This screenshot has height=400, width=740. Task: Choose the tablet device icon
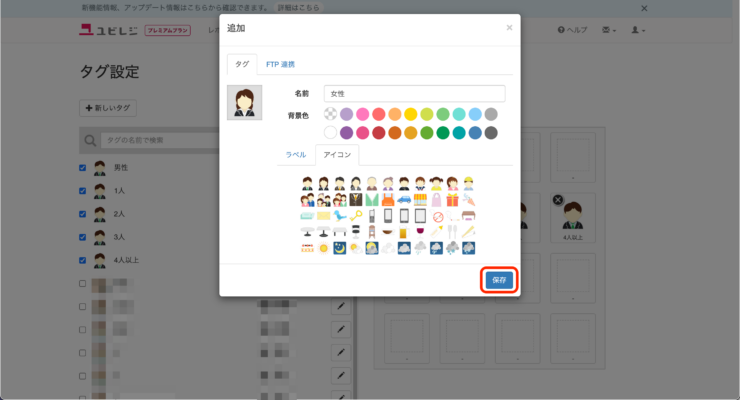coord(420,216)
